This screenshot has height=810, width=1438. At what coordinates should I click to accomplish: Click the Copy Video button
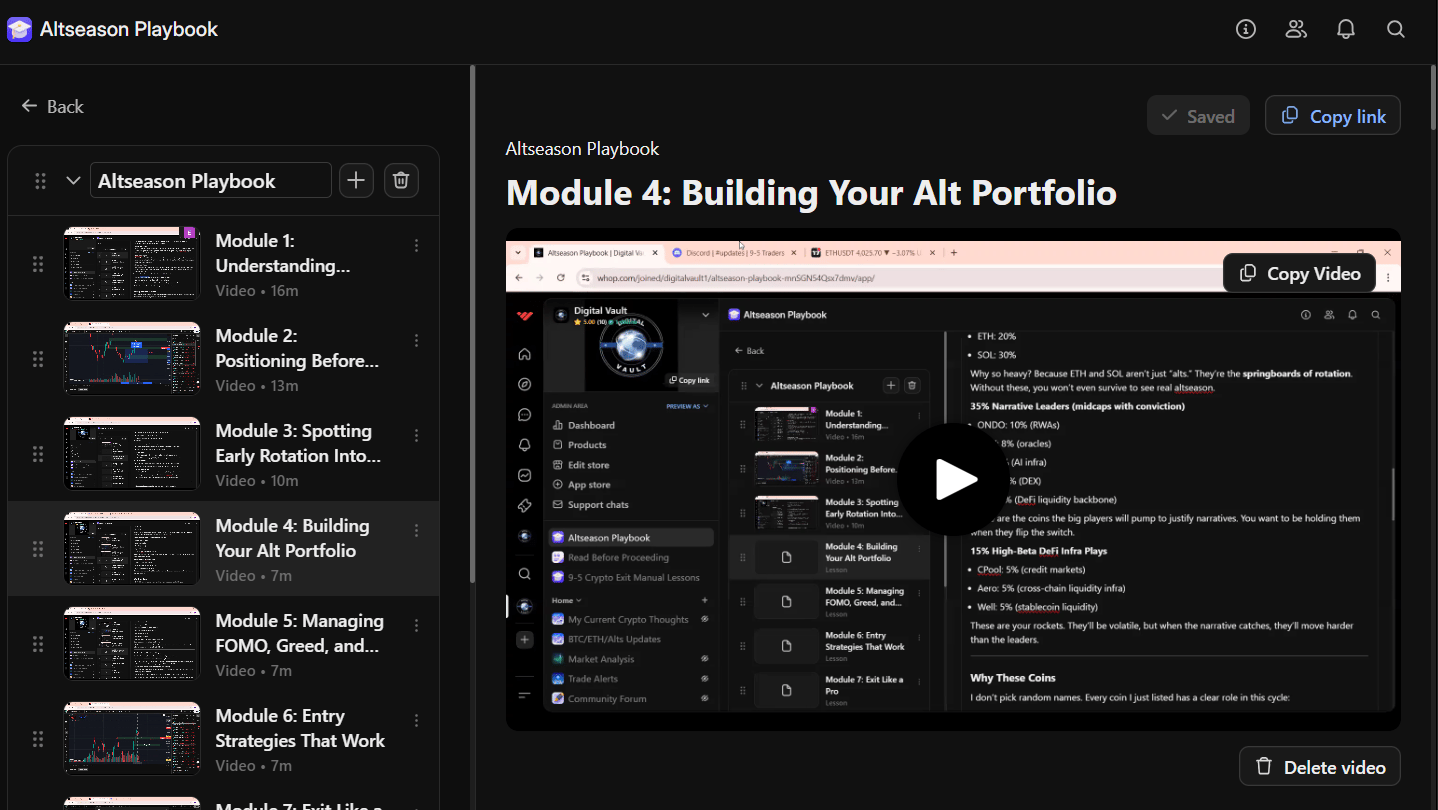pos(1299,273)
